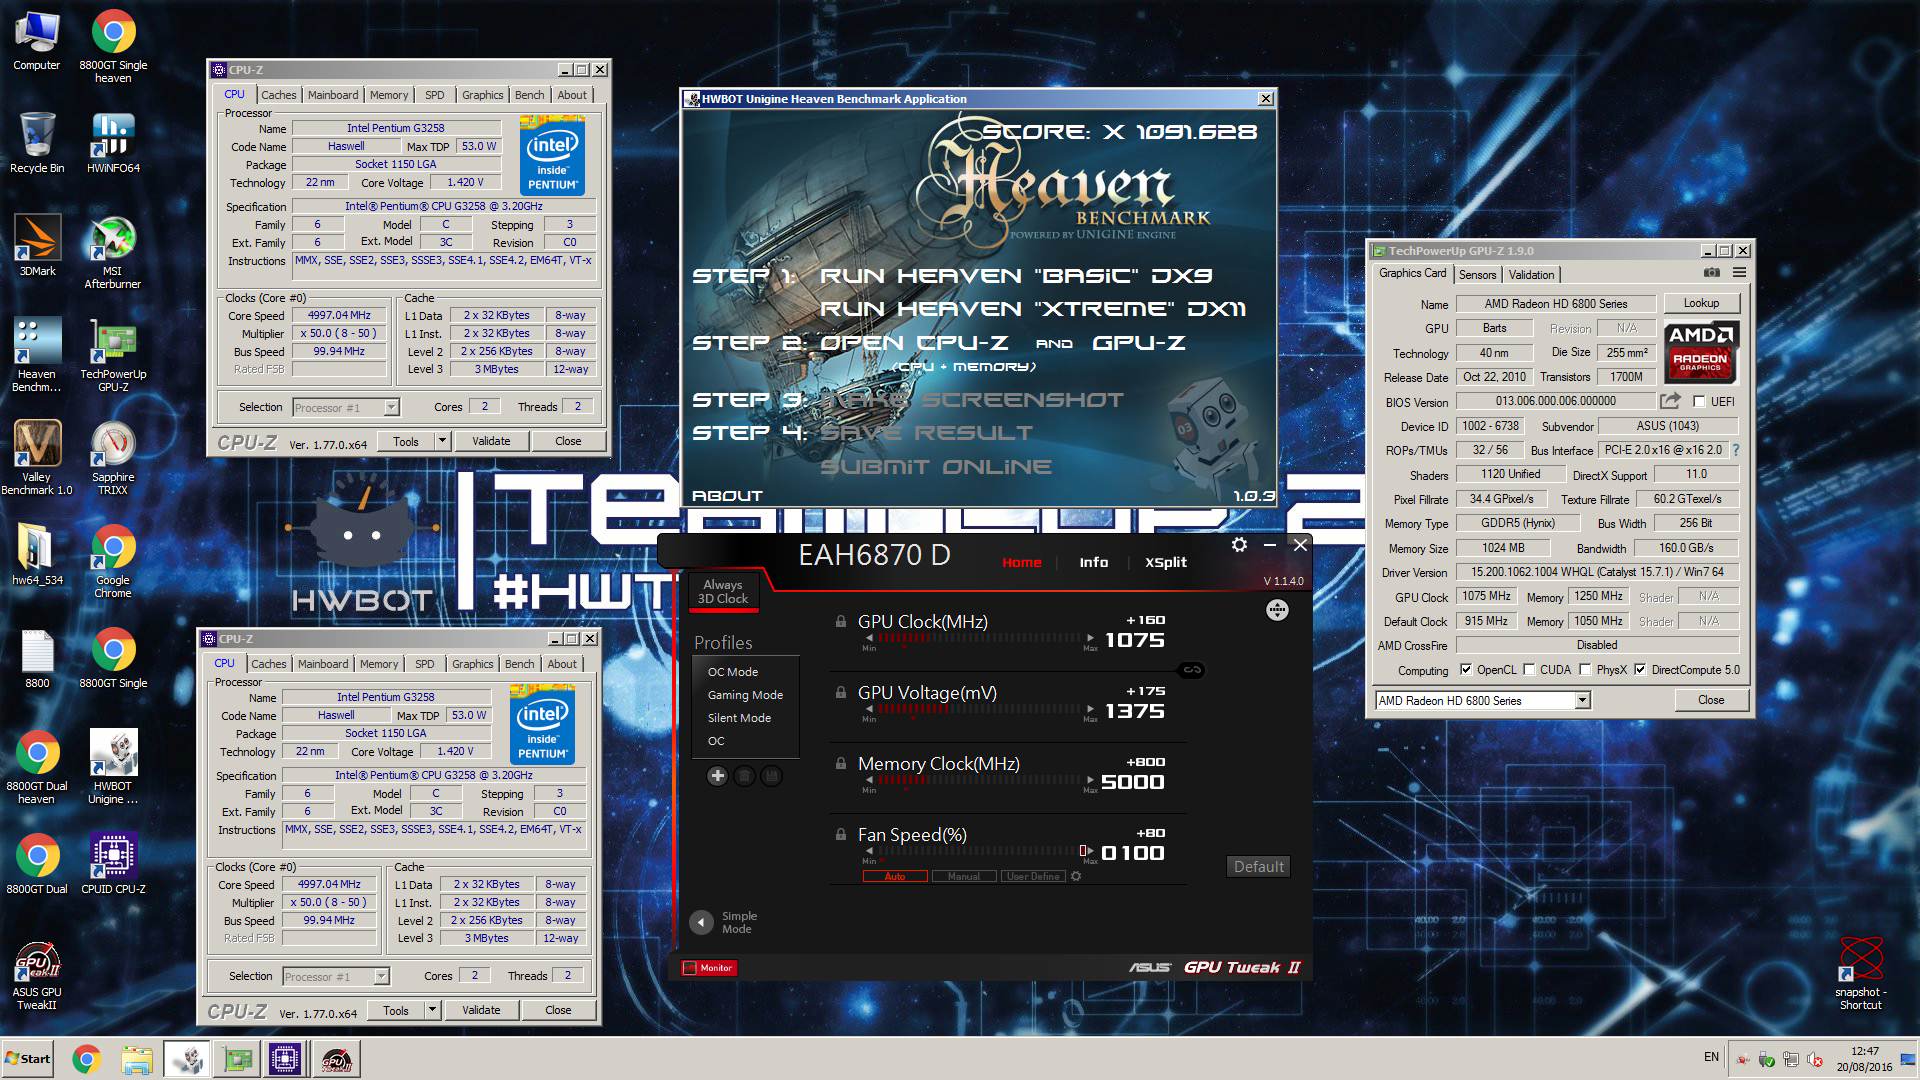This screenshot has height=1080, width=1920.
Task: Click the Bus Interface question mark
Action: pos(1736,450)
